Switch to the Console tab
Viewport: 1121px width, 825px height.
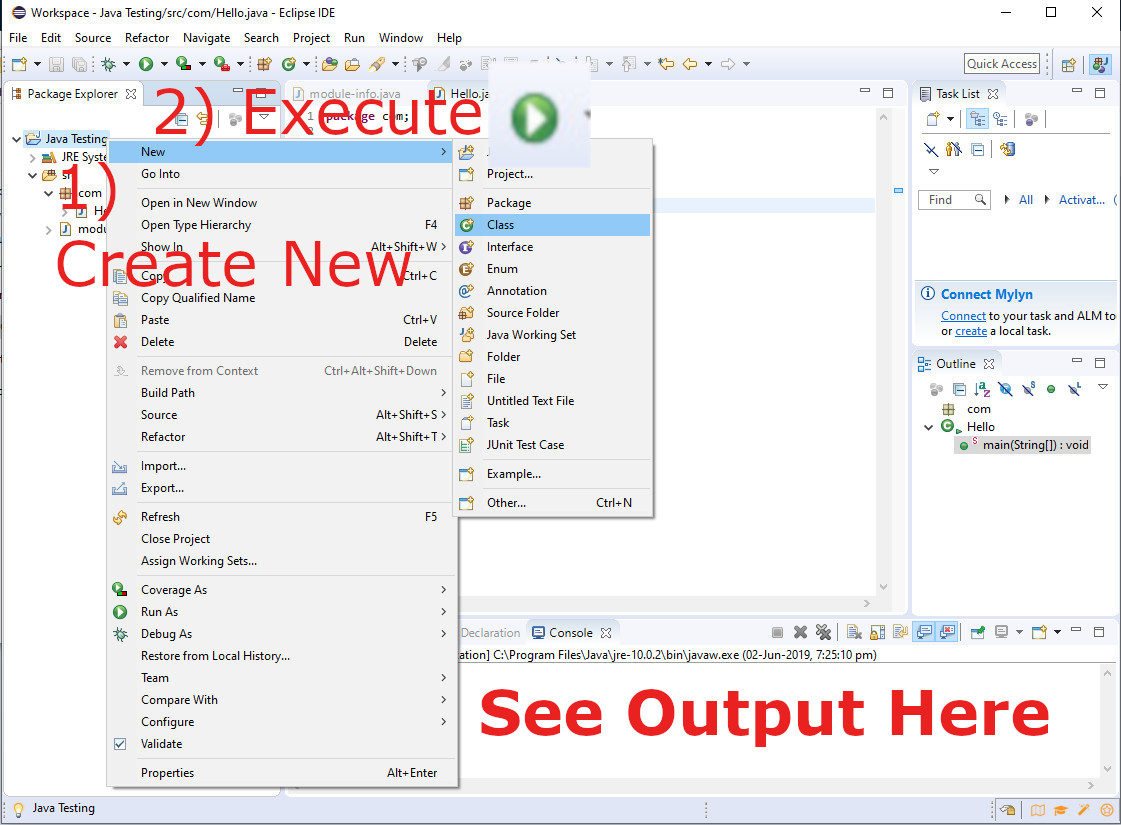[x=568, y=632]
